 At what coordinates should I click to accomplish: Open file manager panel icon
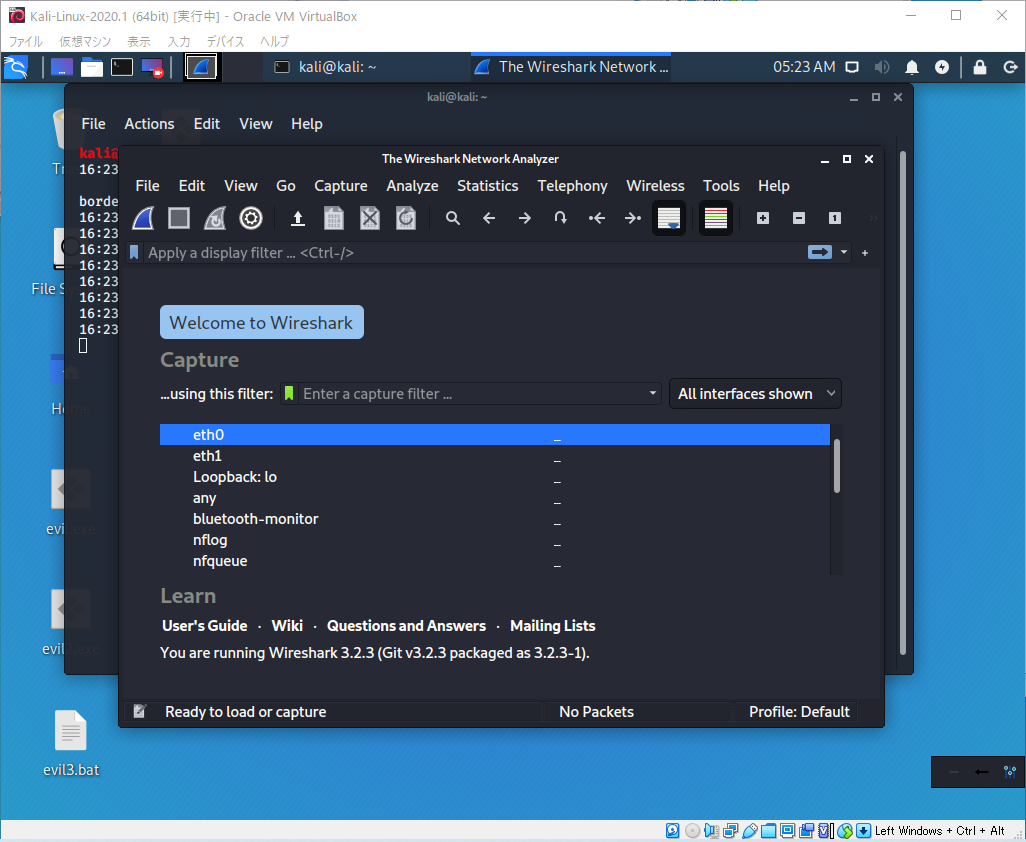click(92, 67)
